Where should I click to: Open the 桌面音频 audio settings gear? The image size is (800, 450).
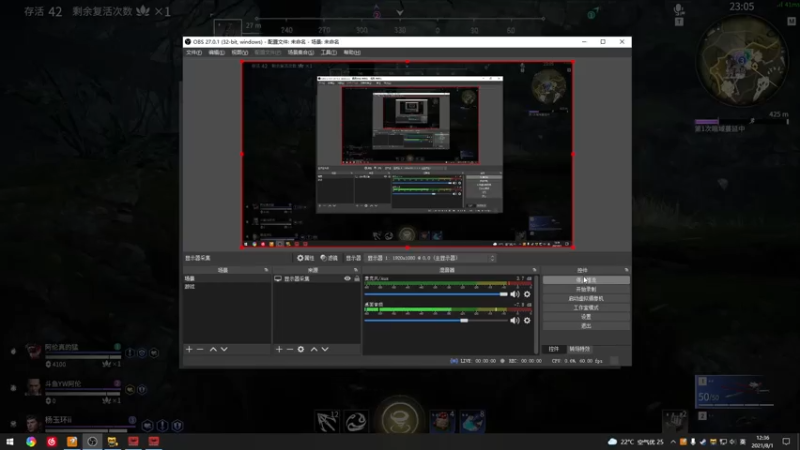527,320
